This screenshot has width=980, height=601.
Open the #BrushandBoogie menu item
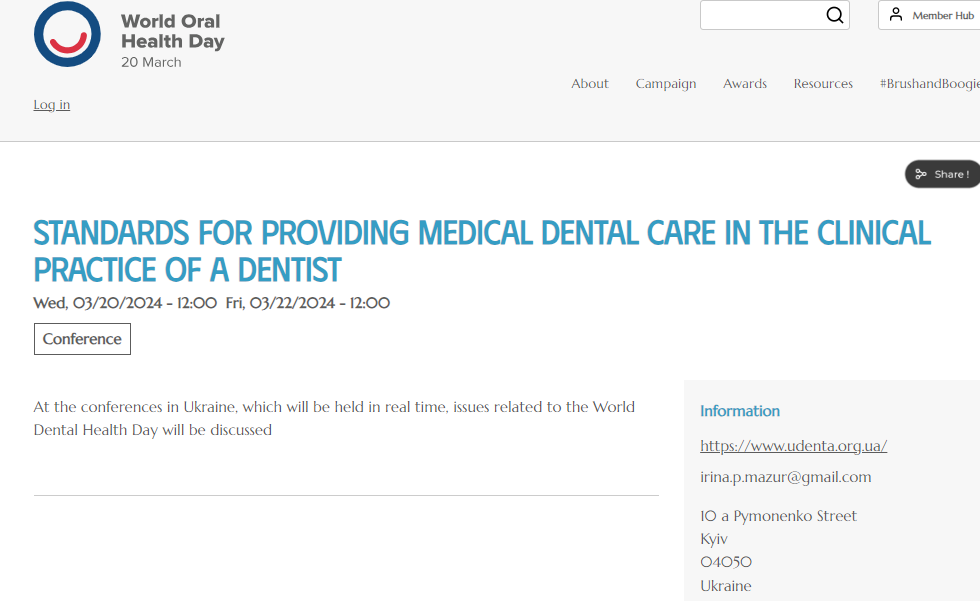929,84
